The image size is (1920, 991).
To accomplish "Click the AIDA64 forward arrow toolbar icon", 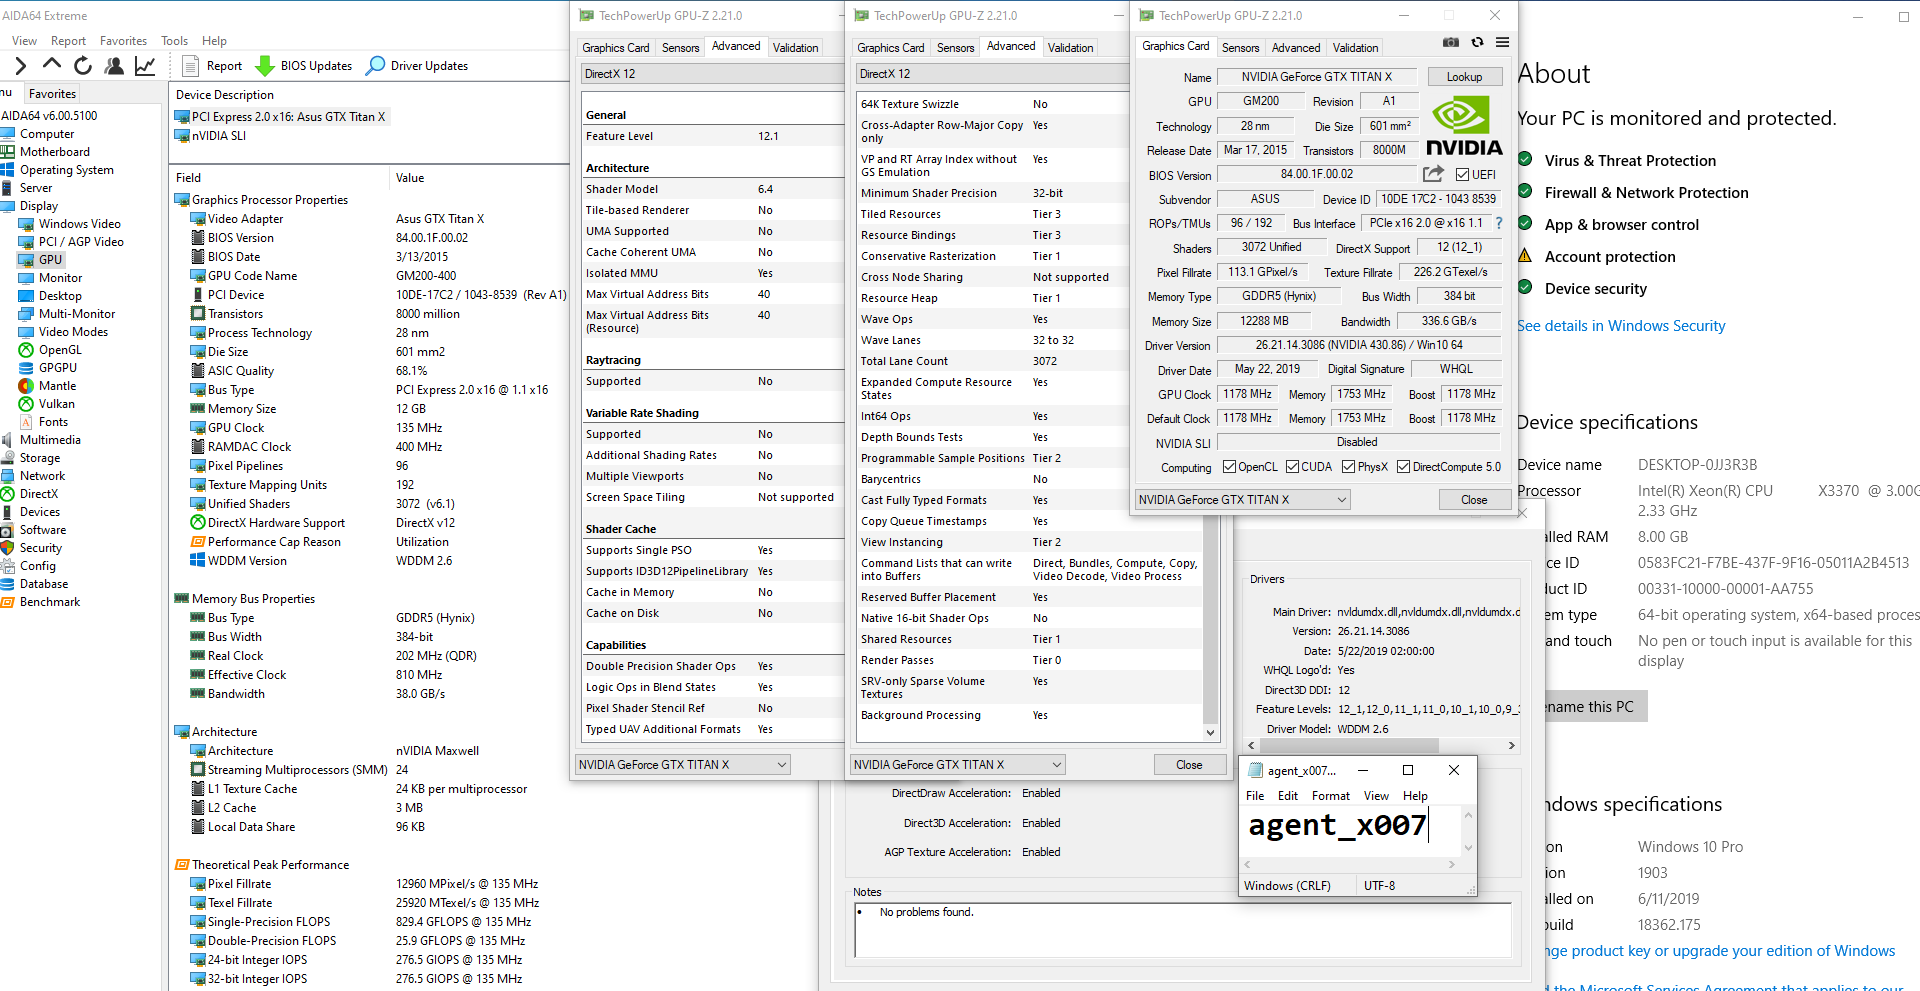I will point(20,66).
